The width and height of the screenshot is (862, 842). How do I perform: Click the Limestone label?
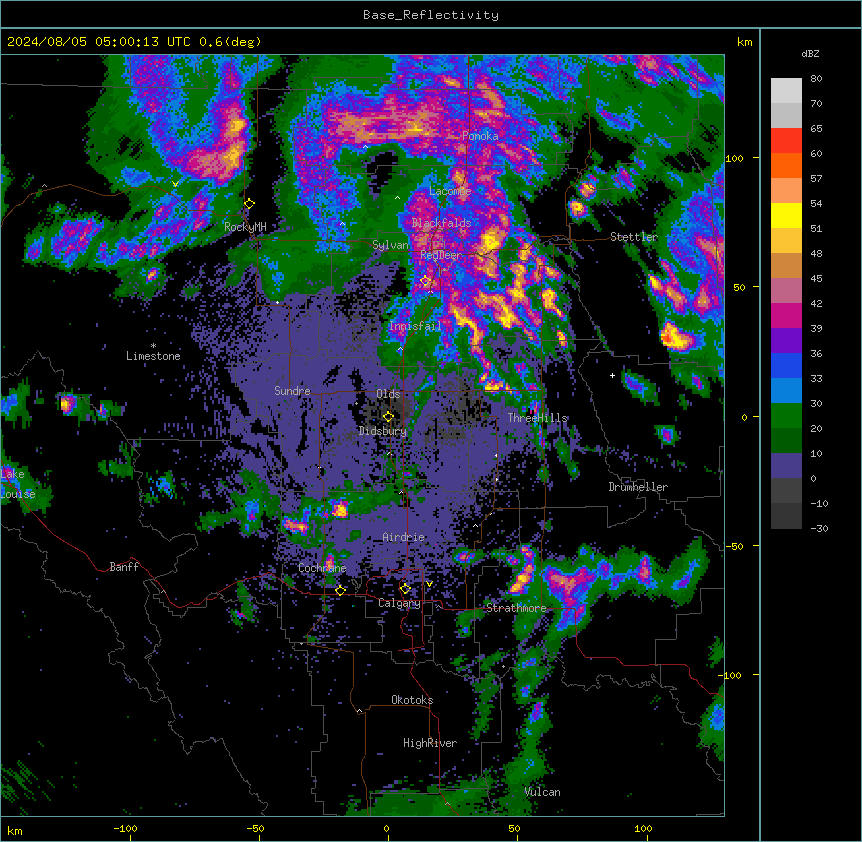[153, 356]
